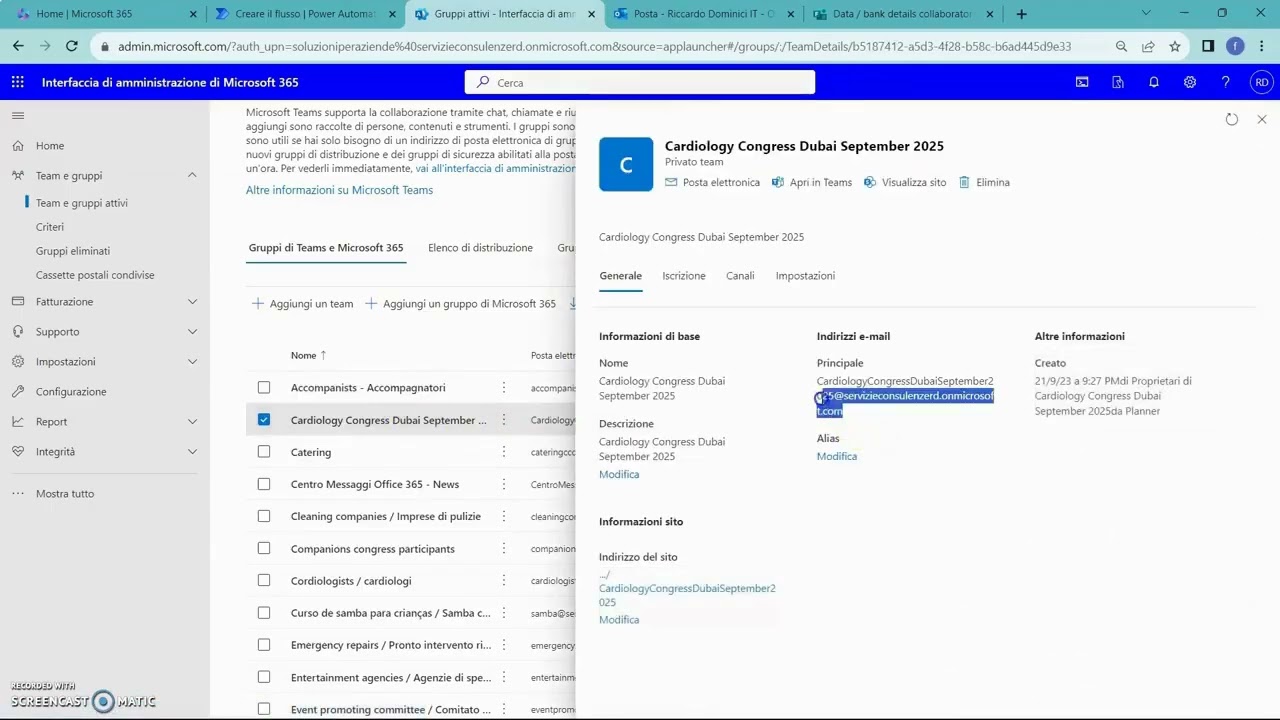Open Altre informazioni su Microsoft Teams link
Image resolution: width=1280 pixels, height=720 pixels.
[x=339, y=190]
